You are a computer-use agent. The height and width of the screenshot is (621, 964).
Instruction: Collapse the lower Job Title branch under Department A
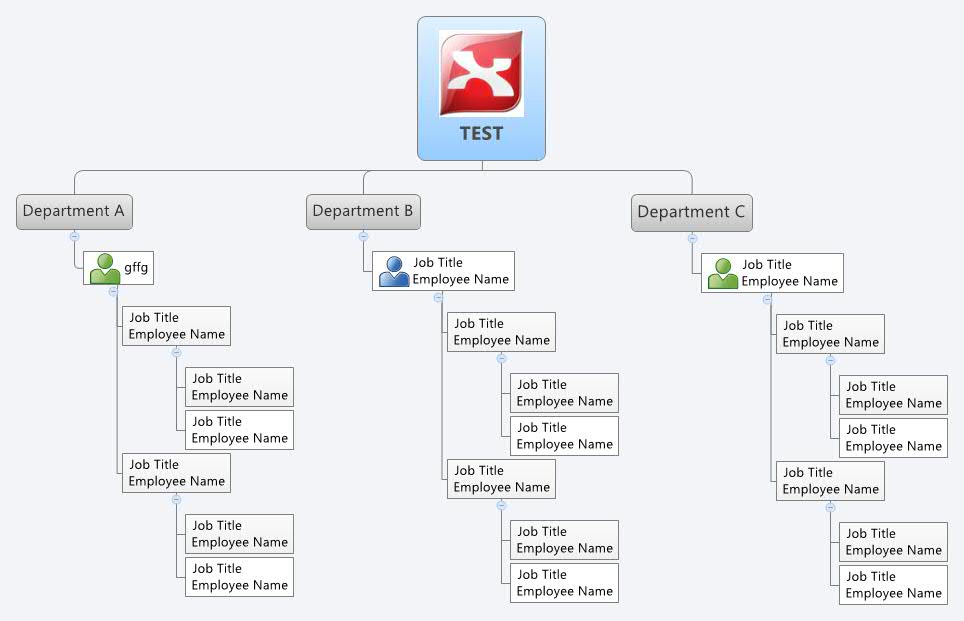[176, 500]
